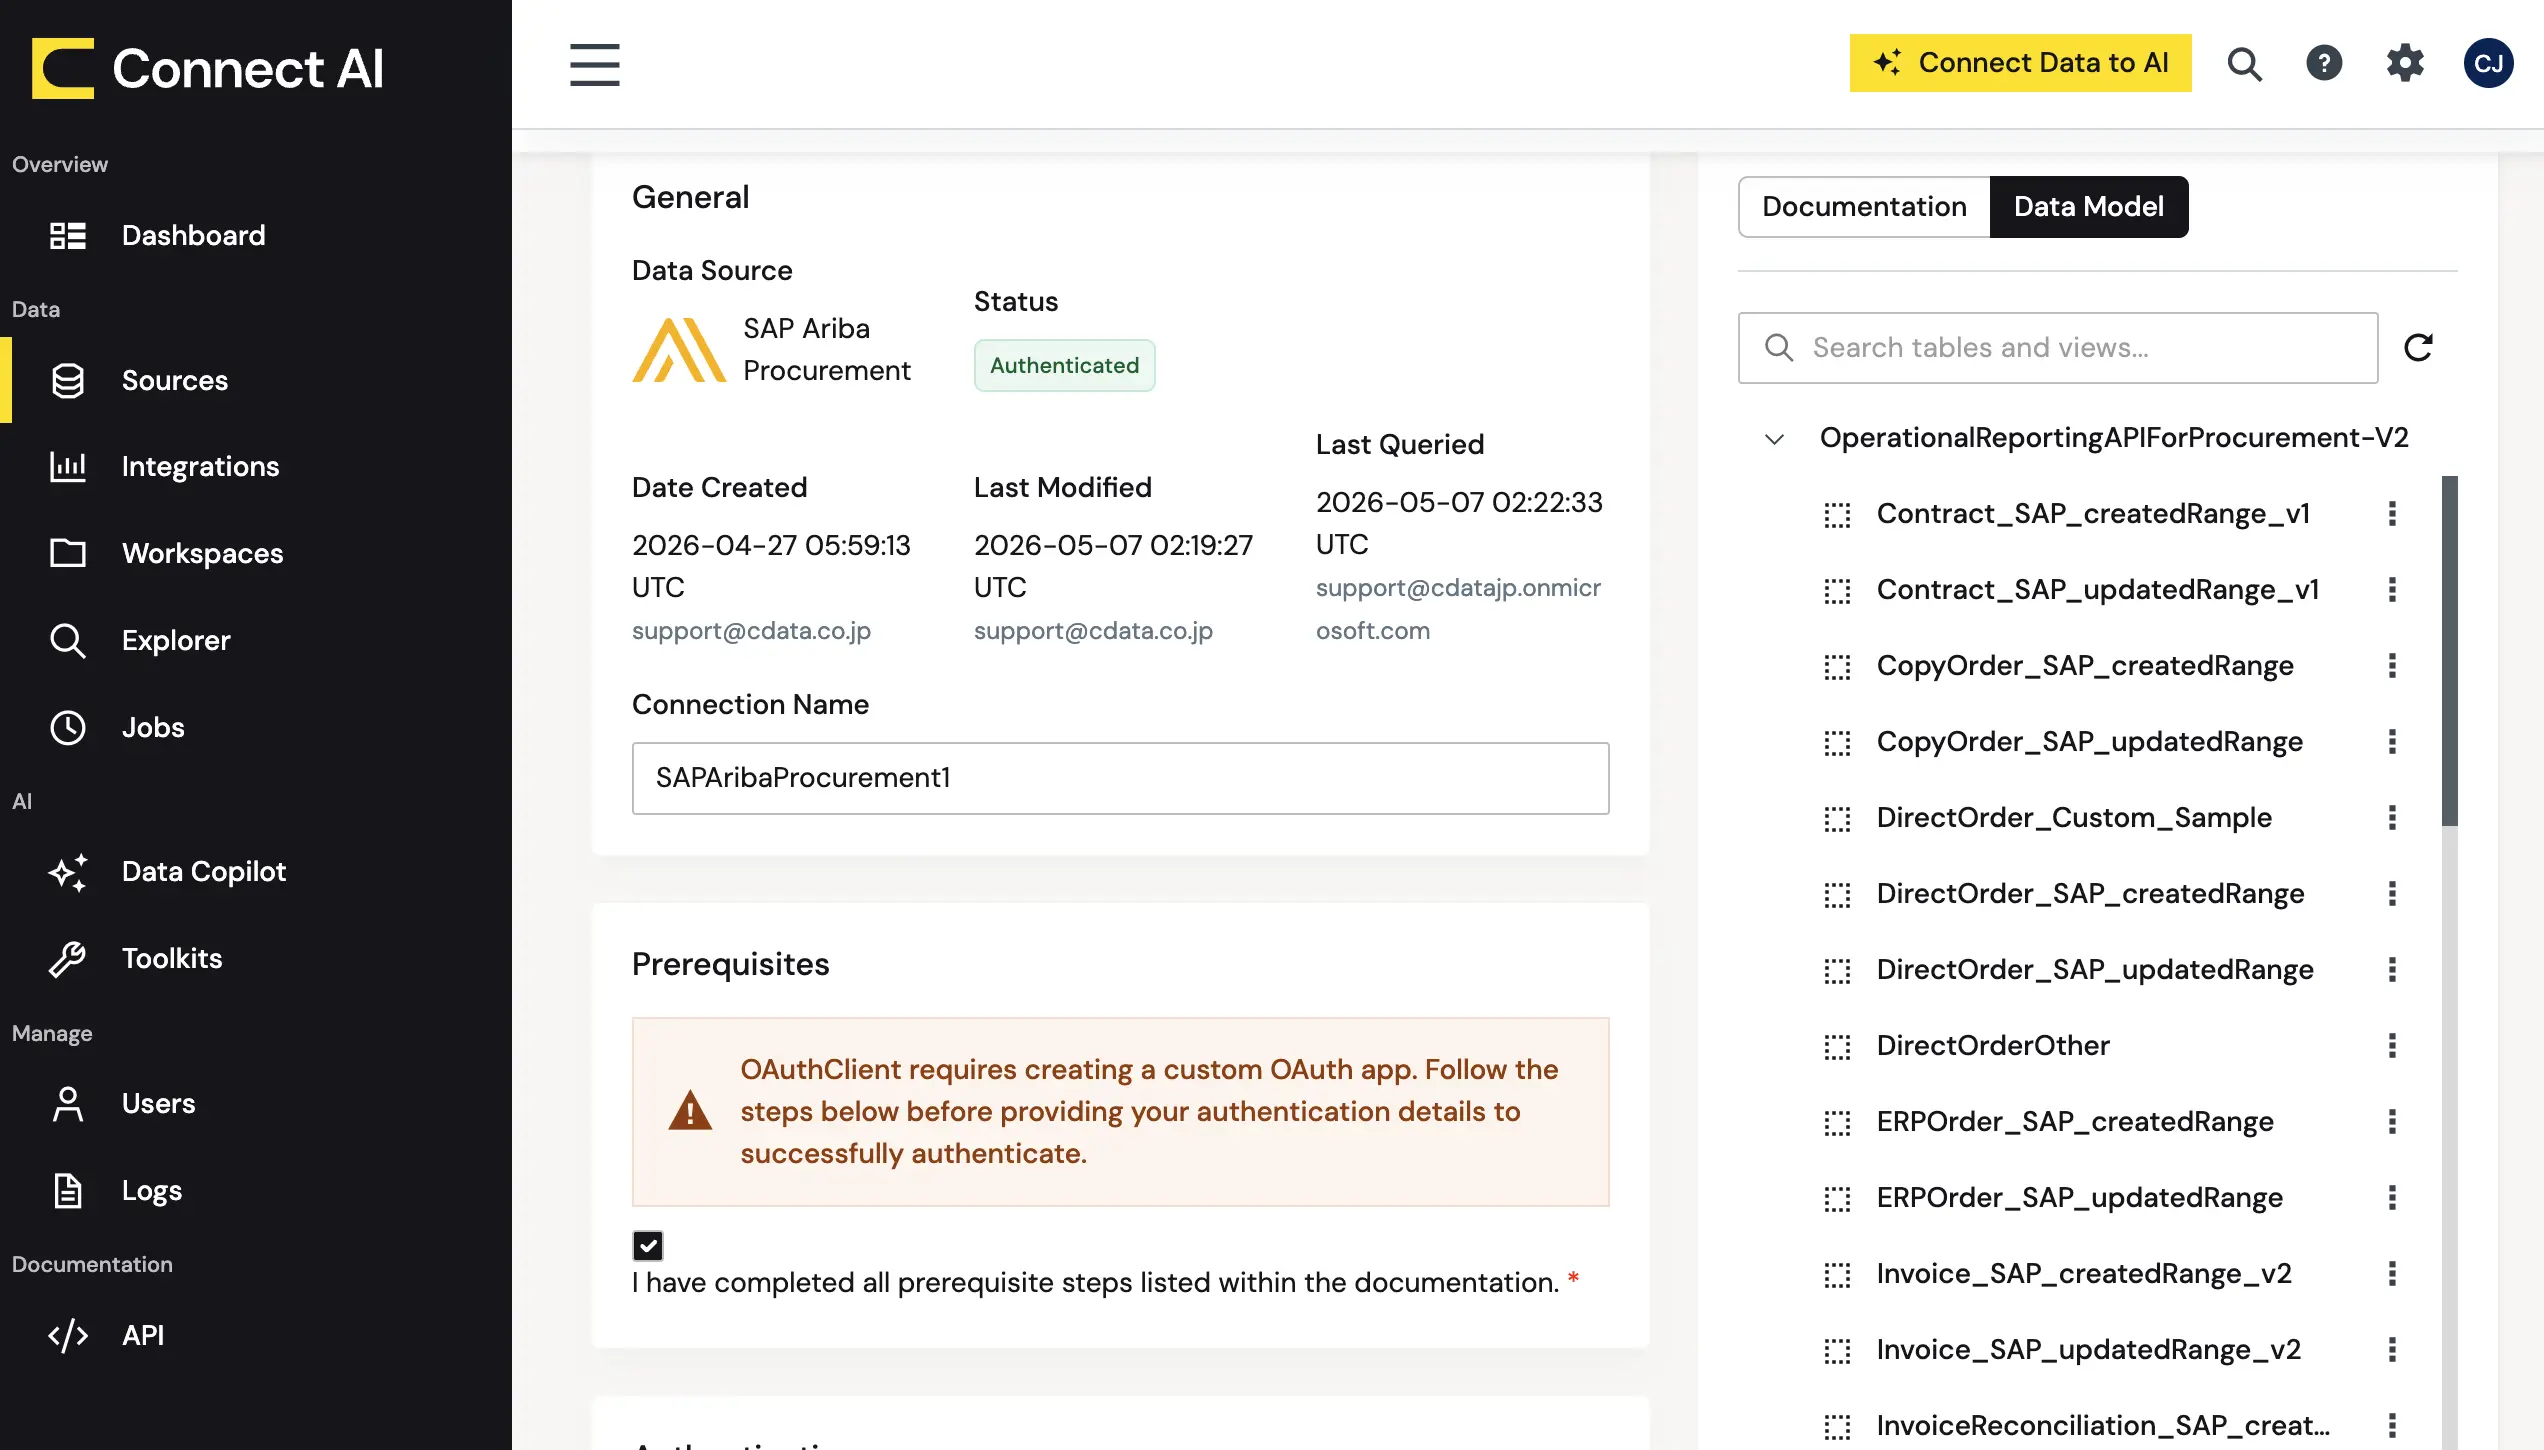The height and width of the screenshot is (1450, 2544).
Task: Click the Users person icon
Action: point(68,1104)
